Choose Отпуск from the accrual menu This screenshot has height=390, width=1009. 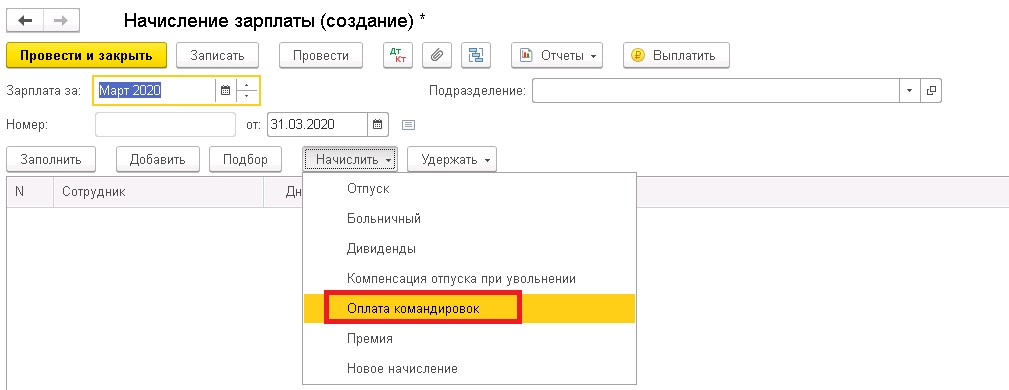[469, 189]
